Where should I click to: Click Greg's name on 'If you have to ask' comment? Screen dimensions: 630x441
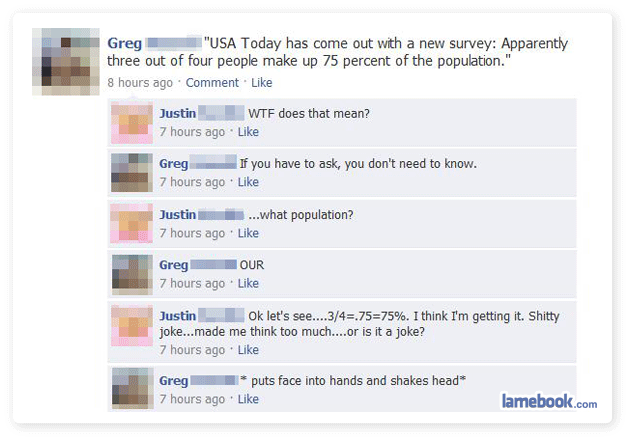click(x=174, y=163)
